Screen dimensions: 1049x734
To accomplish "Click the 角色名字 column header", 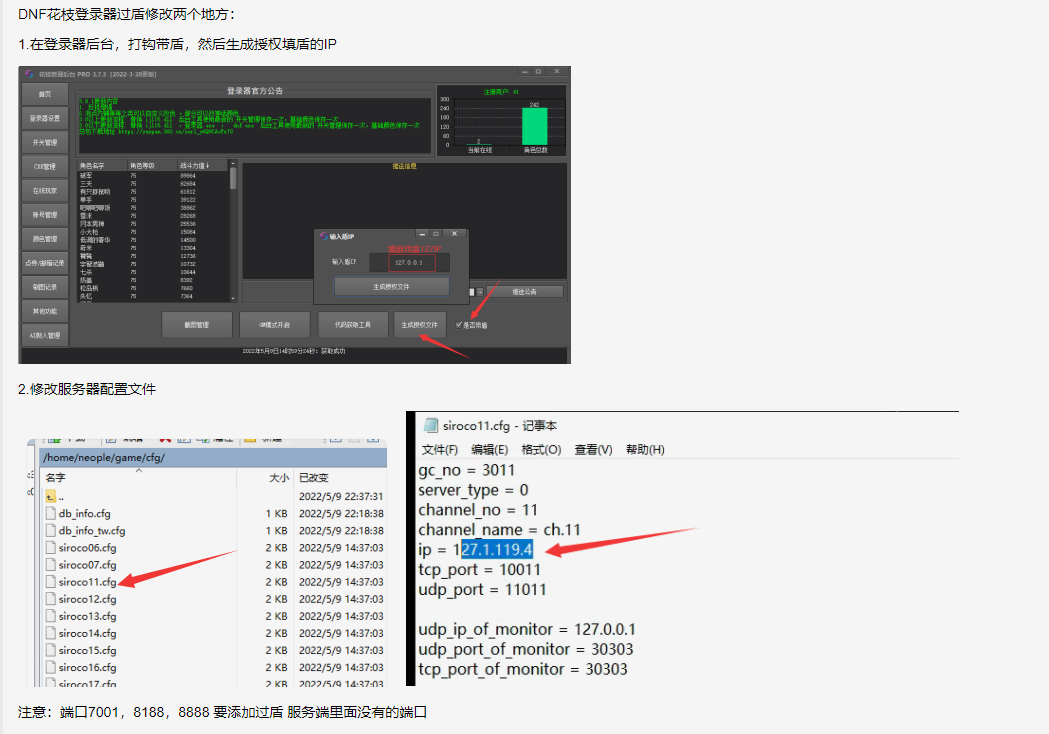I will (x=102, y=165).
